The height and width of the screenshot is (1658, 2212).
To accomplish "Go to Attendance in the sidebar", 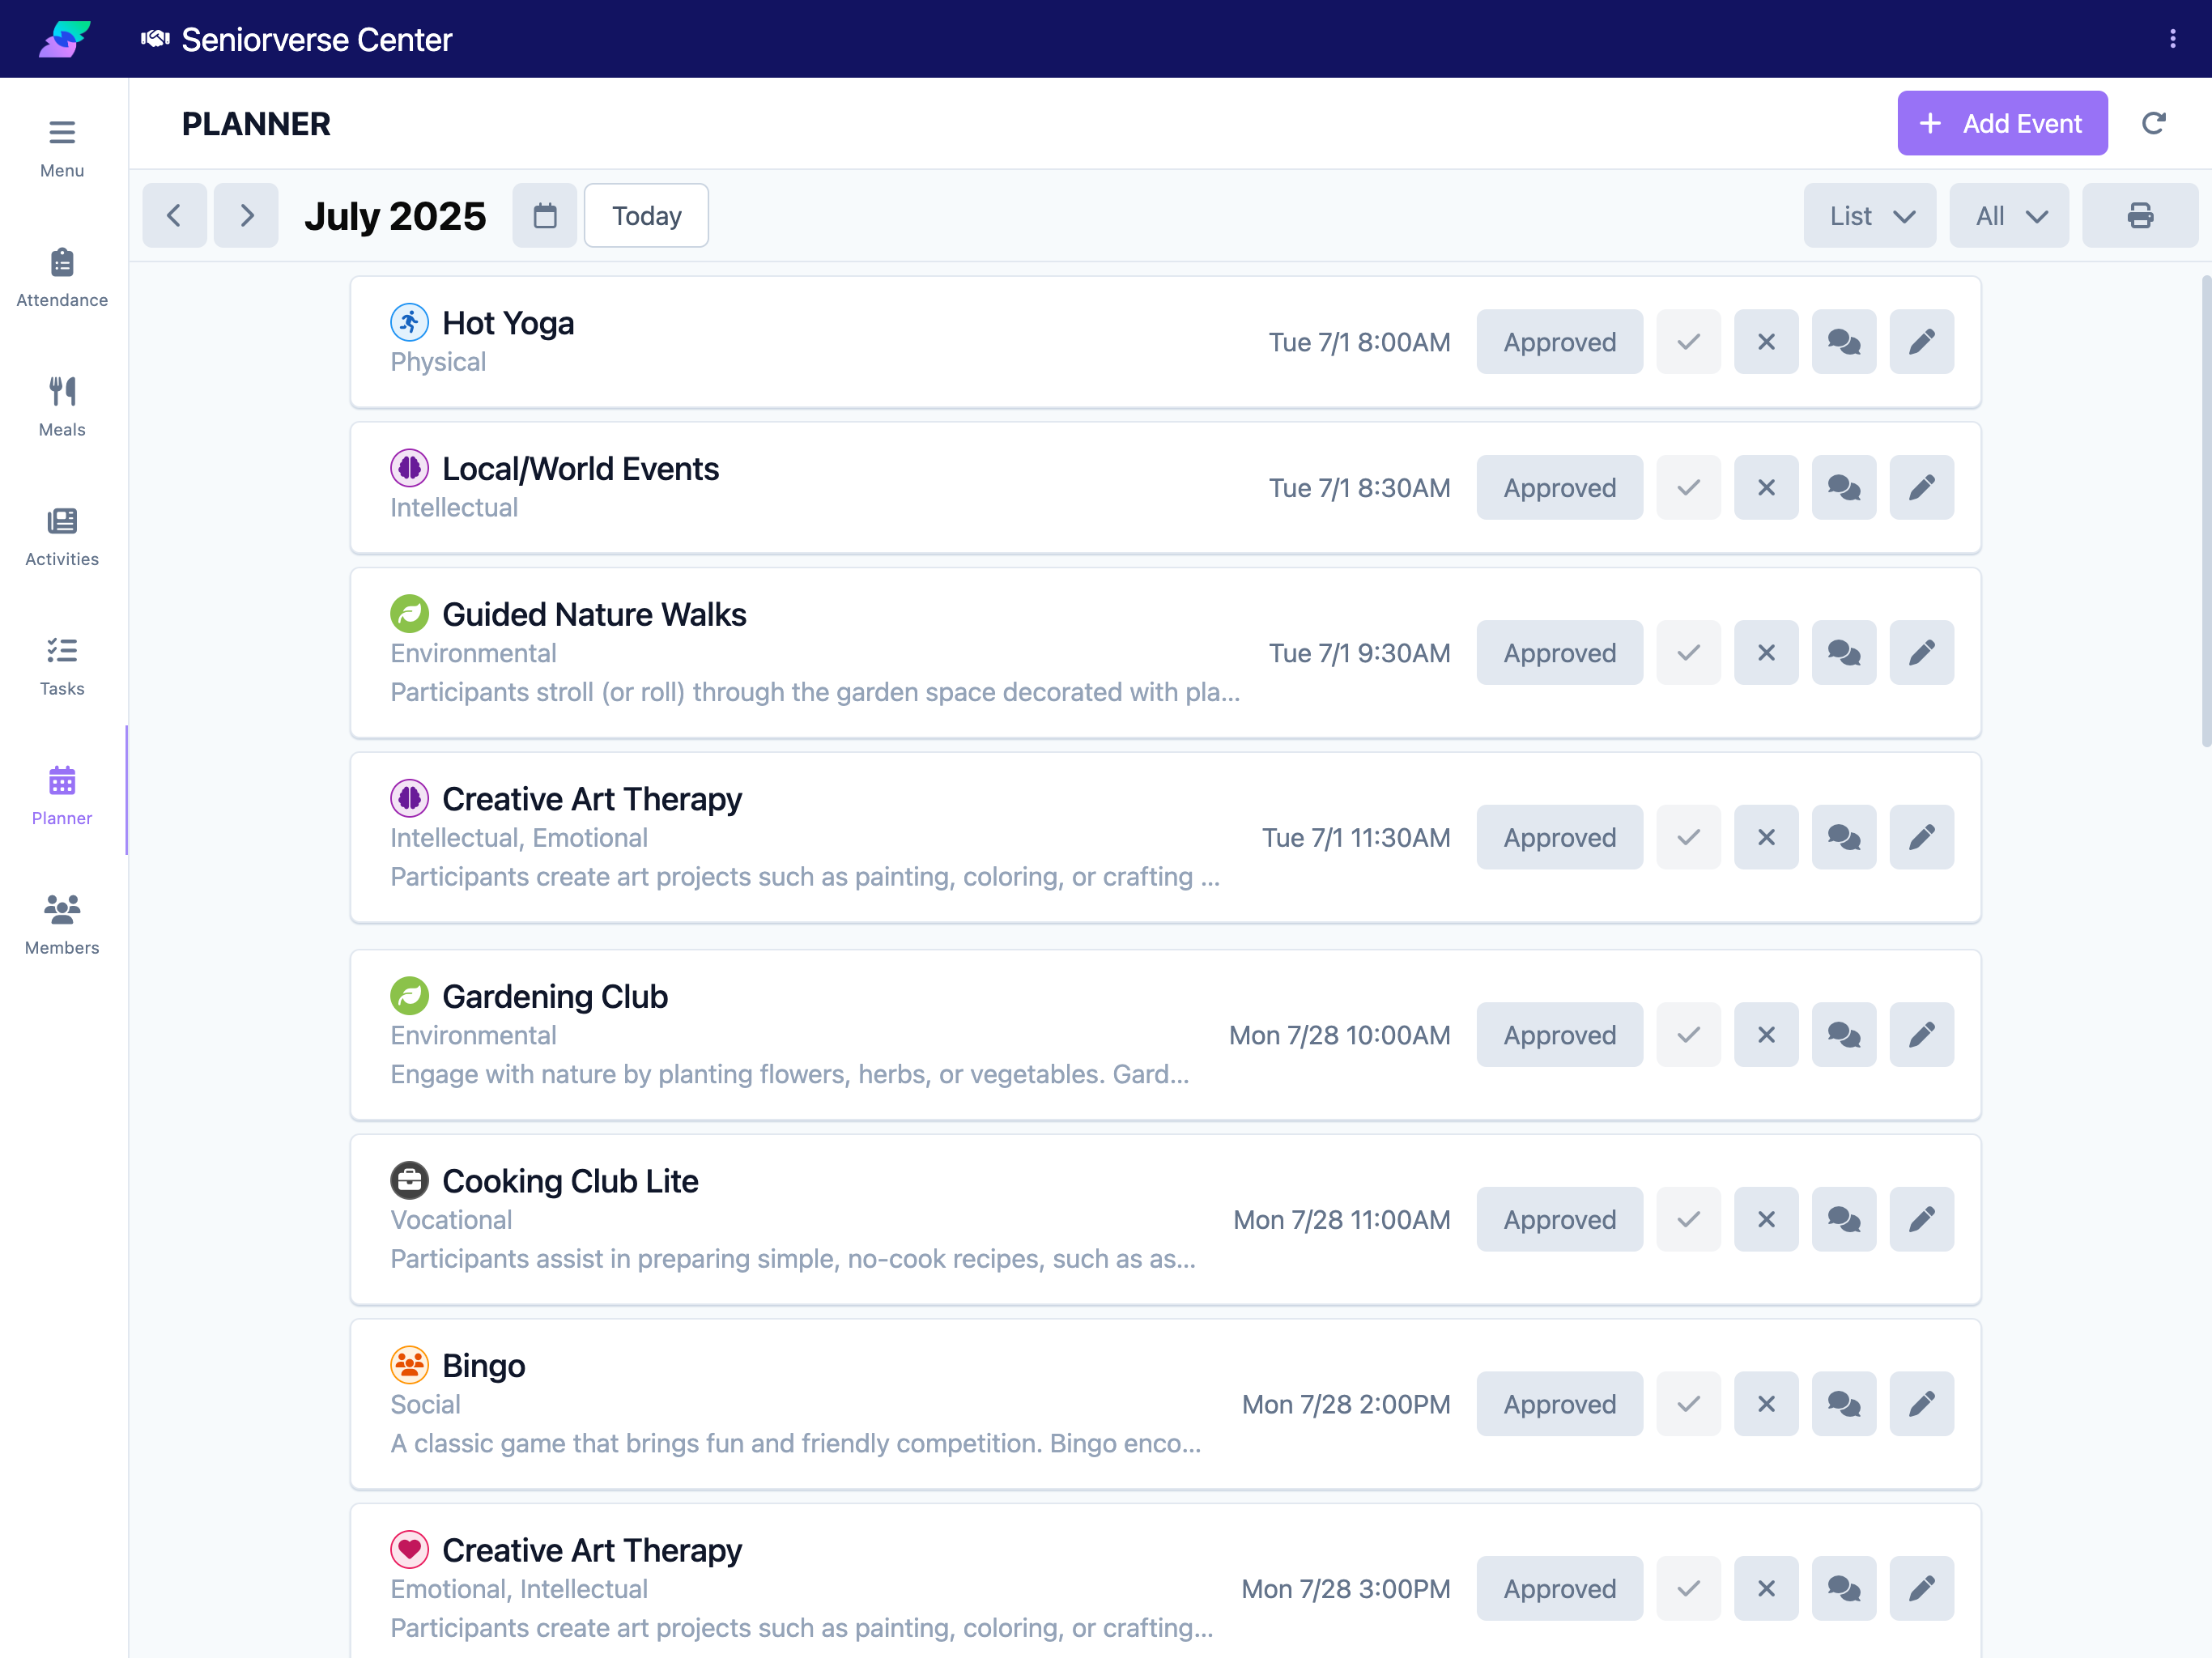I will (62, 278).
